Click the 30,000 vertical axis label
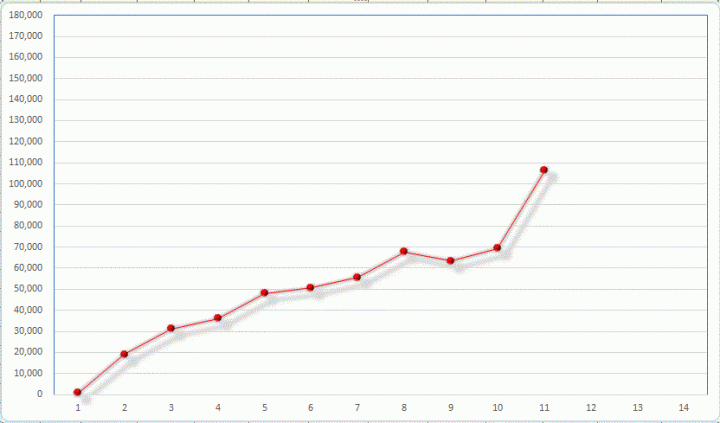This screenshot has height=423, width=720. [x=28, y=331]
